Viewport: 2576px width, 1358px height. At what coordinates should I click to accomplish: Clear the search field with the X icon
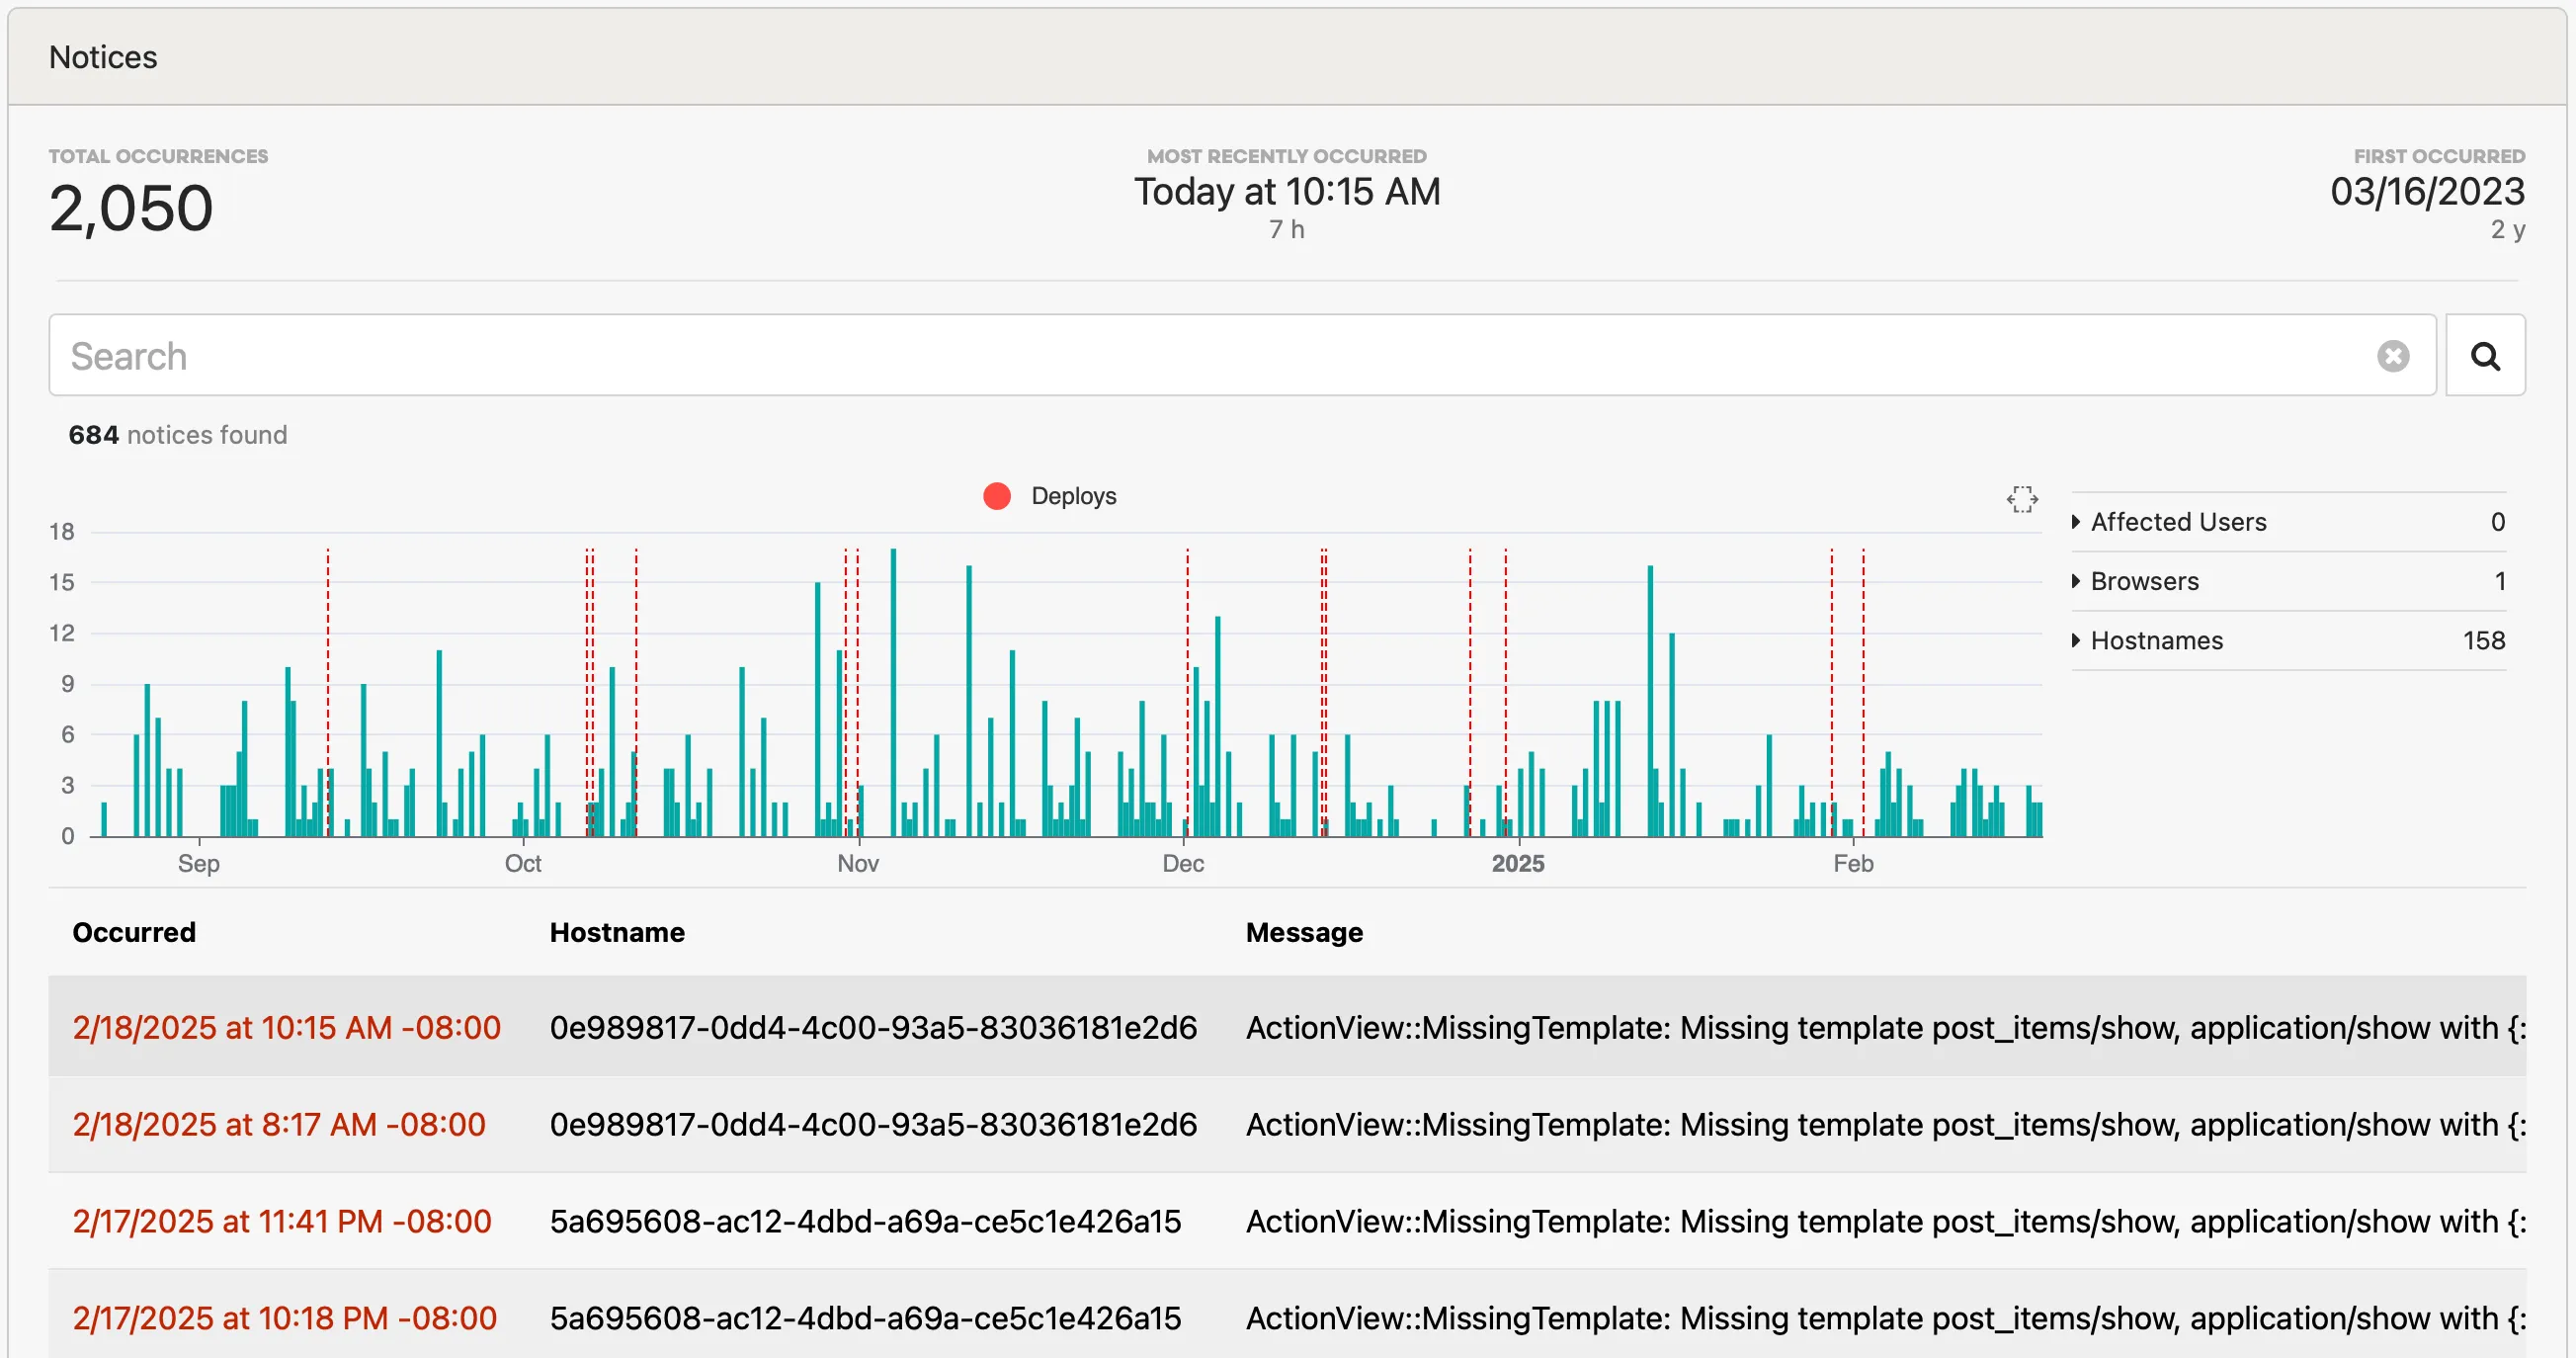(2392, 356)
